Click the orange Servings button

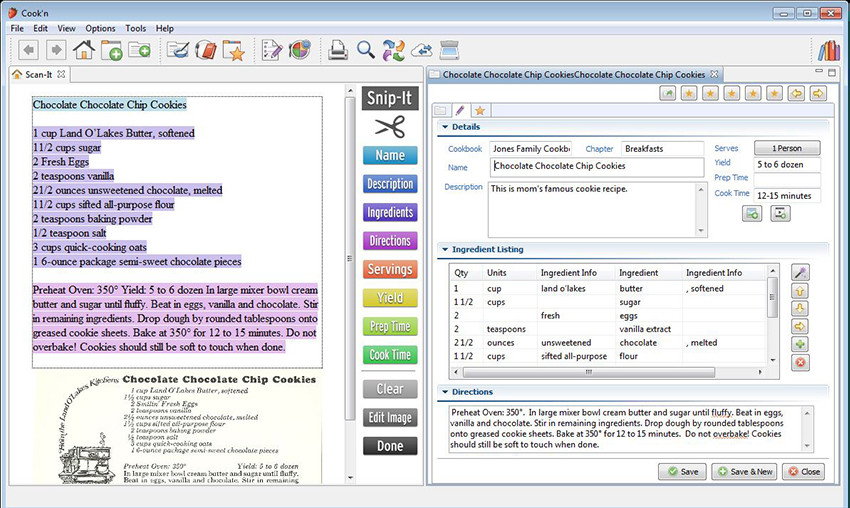click(x=390, y=269)
